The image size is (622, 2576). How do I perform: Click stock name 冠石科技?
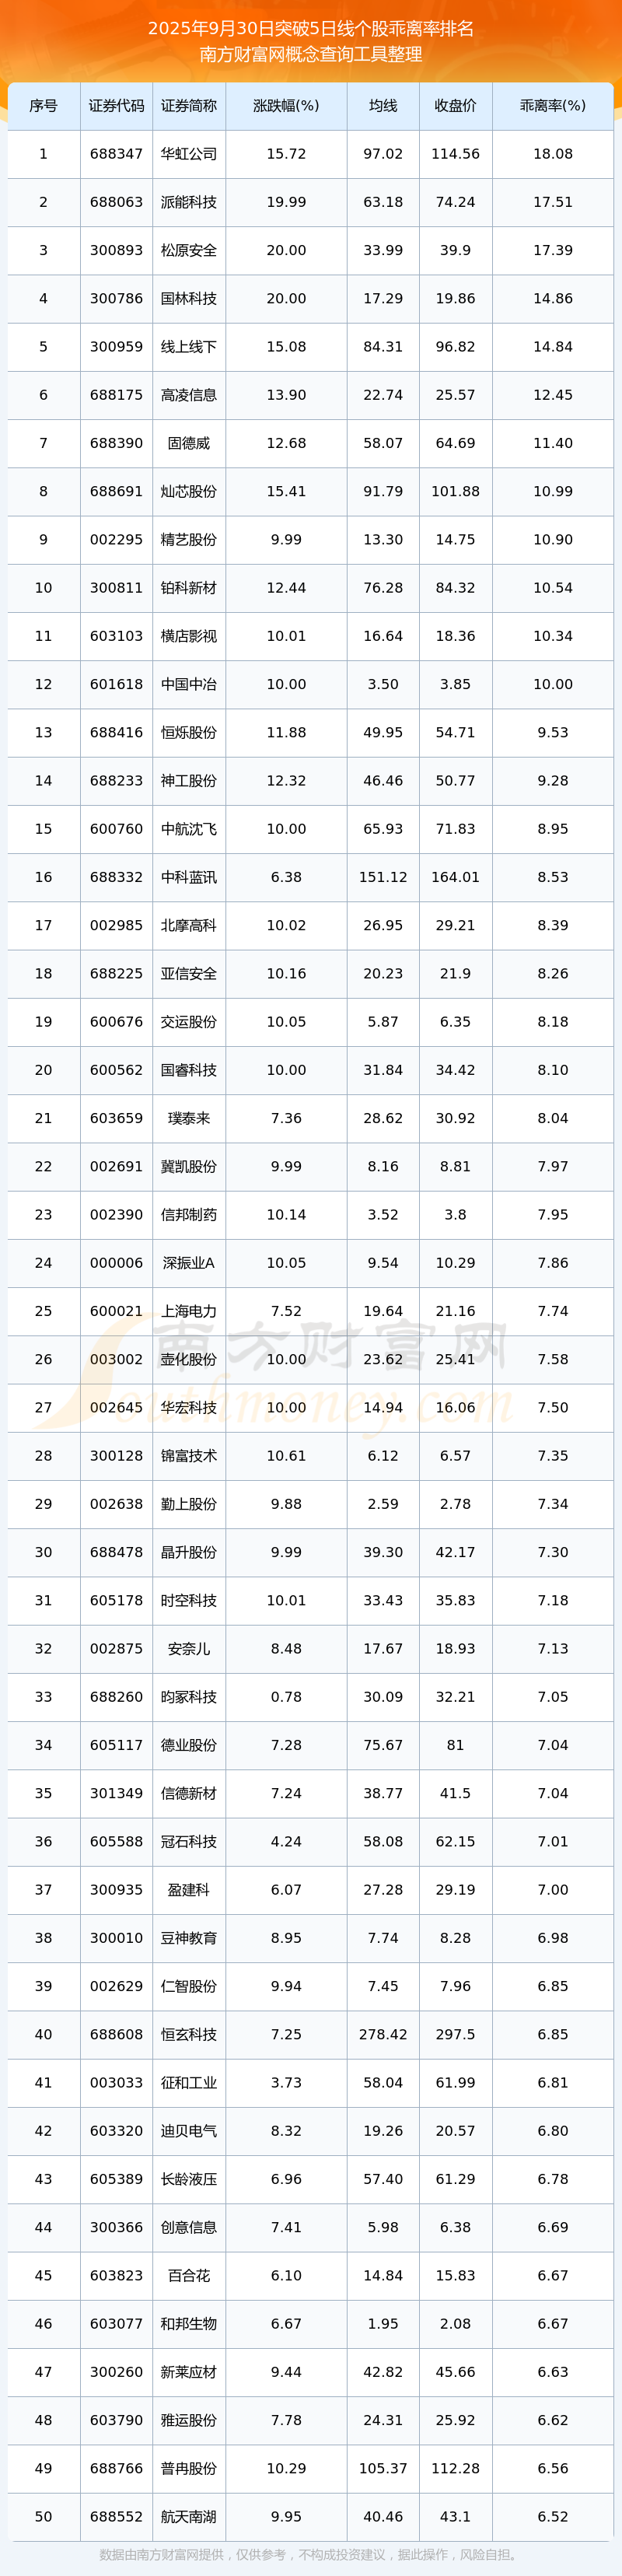[x=189, y=1841]
